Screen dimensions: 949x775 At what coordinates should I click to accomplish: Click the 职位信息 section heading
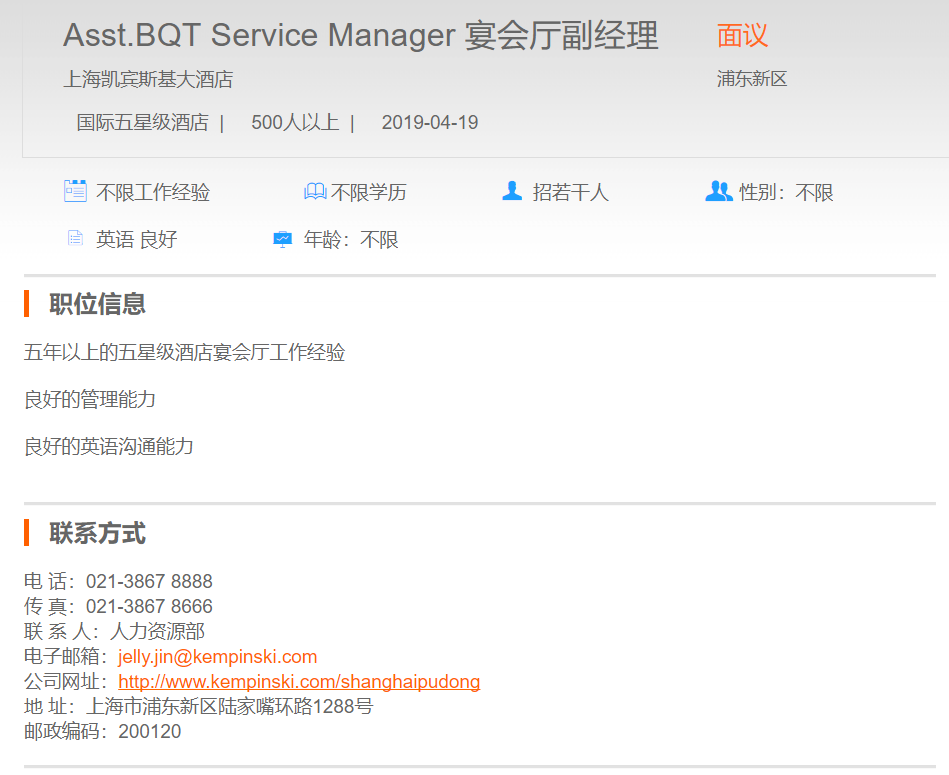[x=97, y=304]
